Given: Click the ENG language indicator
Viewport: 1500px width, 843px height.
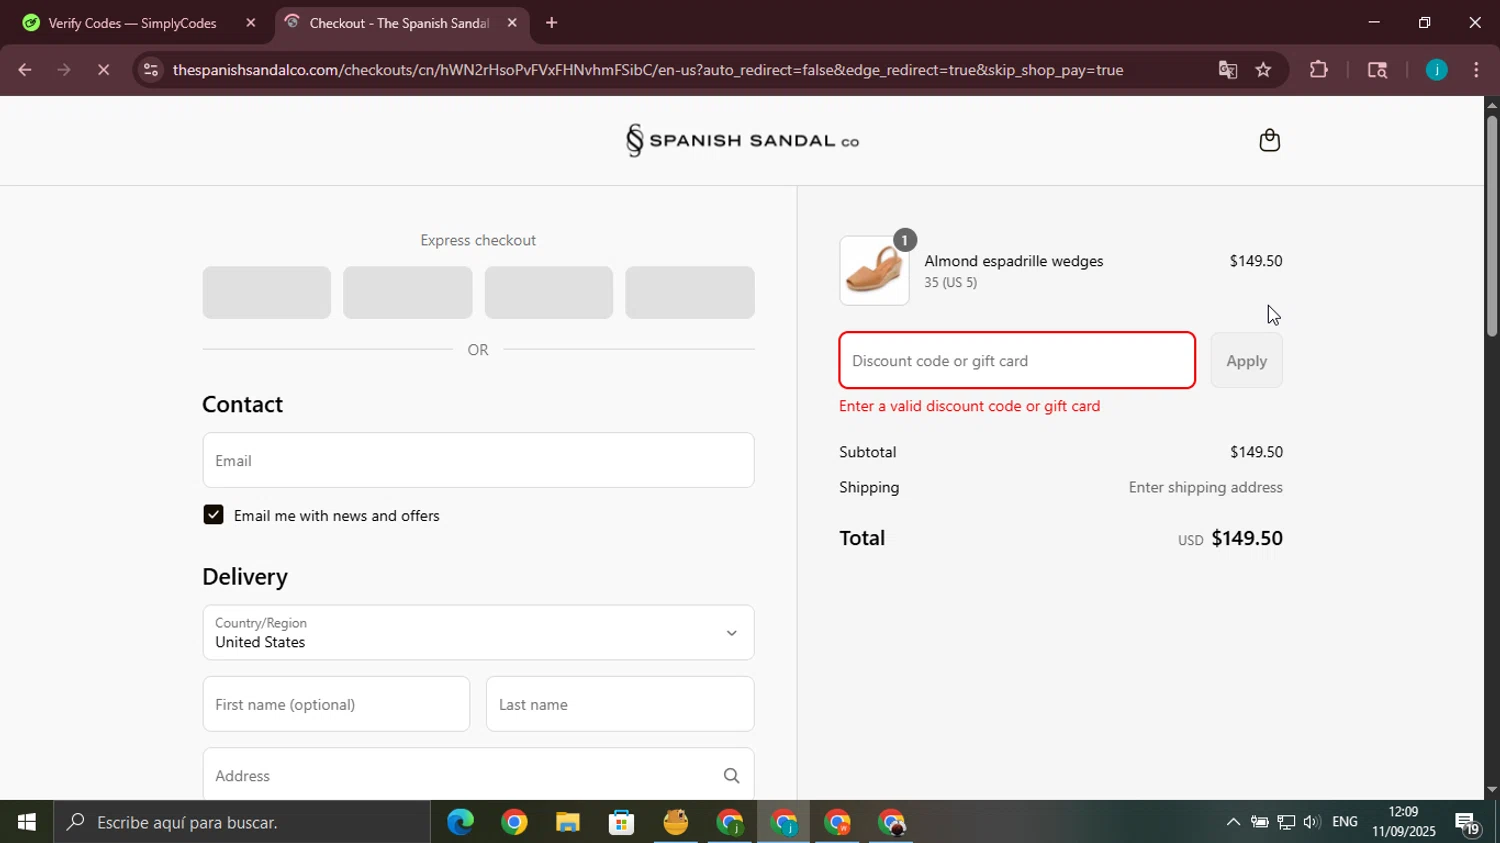Looking at the screenshot, I should pos(1345,822).
